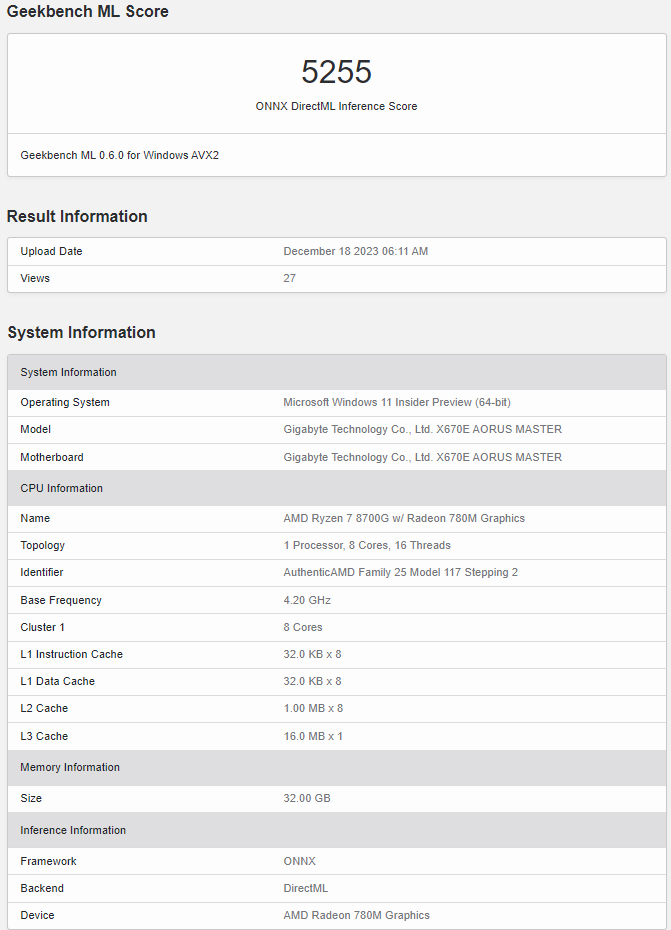The height and width of the screenshot is (930, 671).
Task: Click the Geekbench ML Score heading
Action: tap(88, 11)
